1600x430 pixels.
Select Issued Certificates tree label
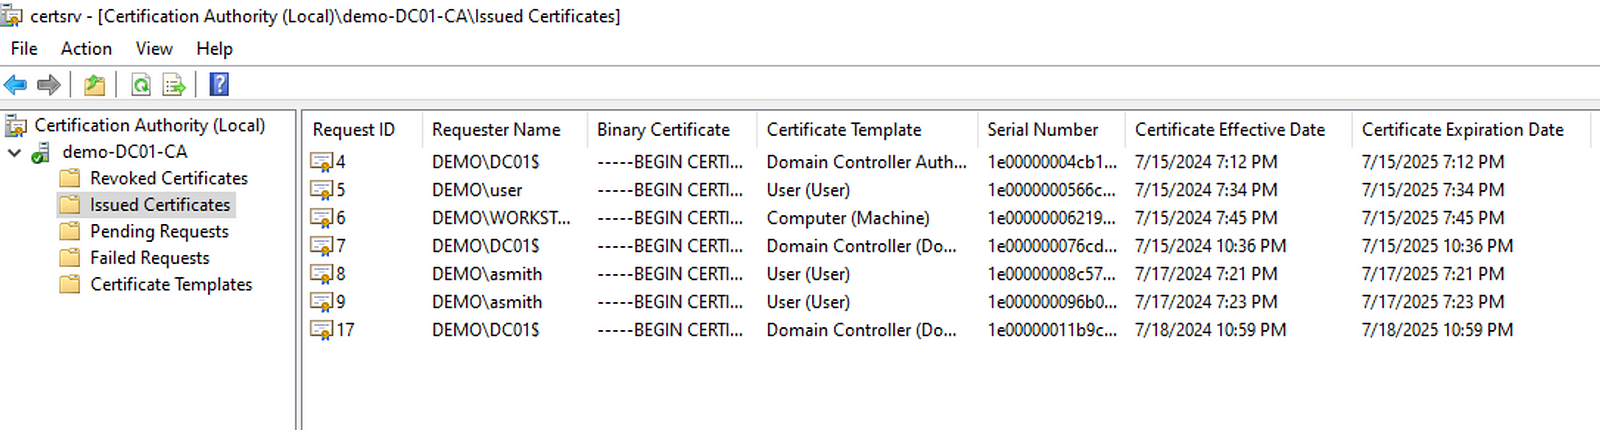point(160,205)
